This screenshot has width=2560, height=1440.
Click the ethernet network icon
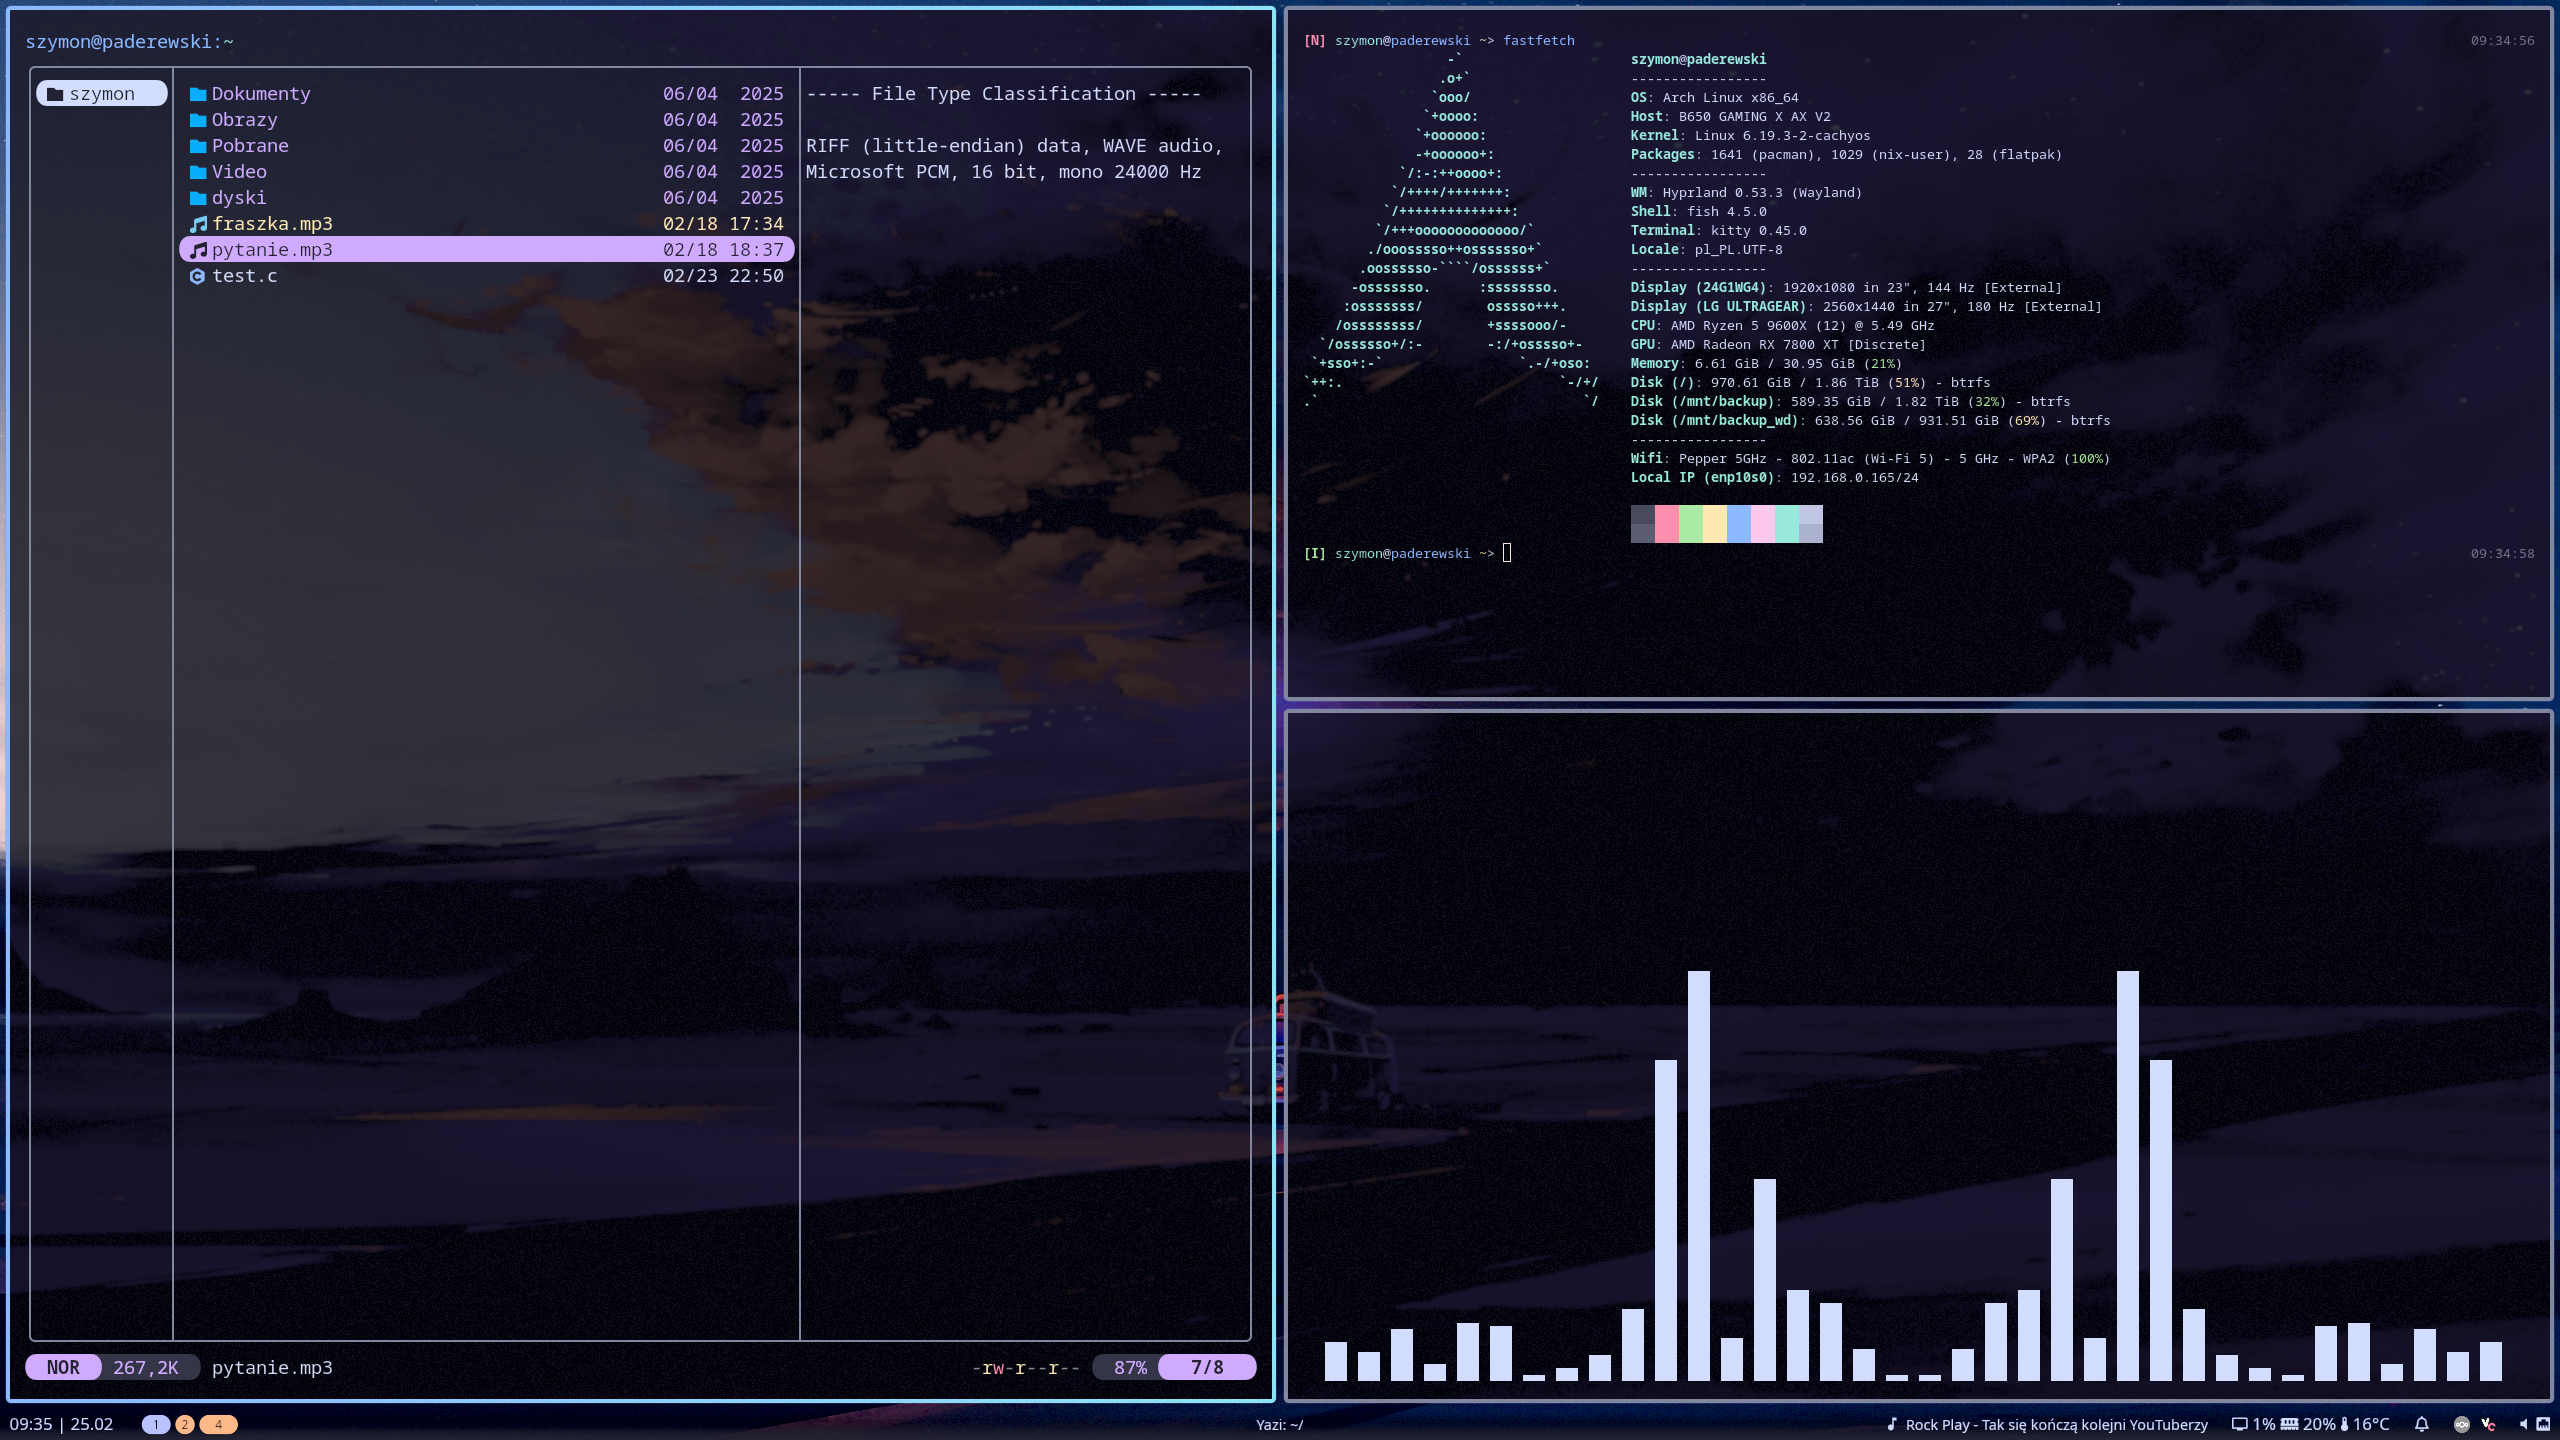pos(2543,1424)
